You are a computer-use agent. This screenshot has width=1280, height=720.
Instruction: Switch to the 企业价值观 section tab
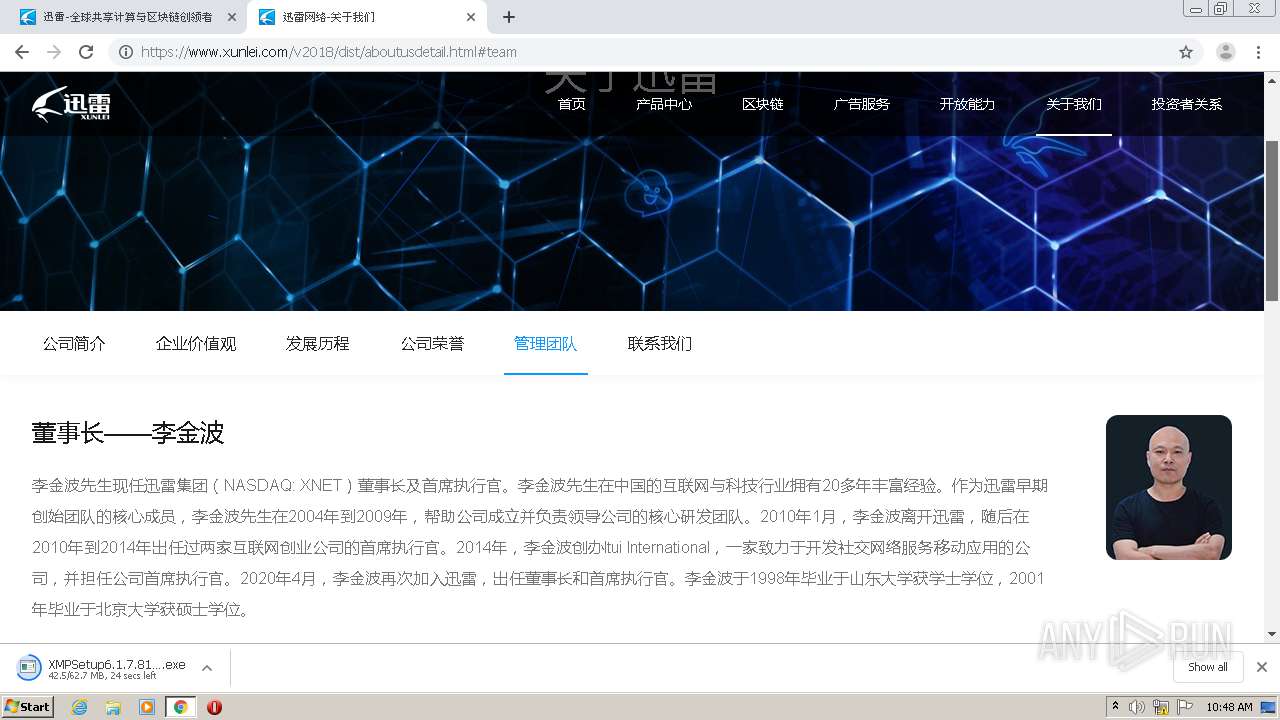(196, 344)
